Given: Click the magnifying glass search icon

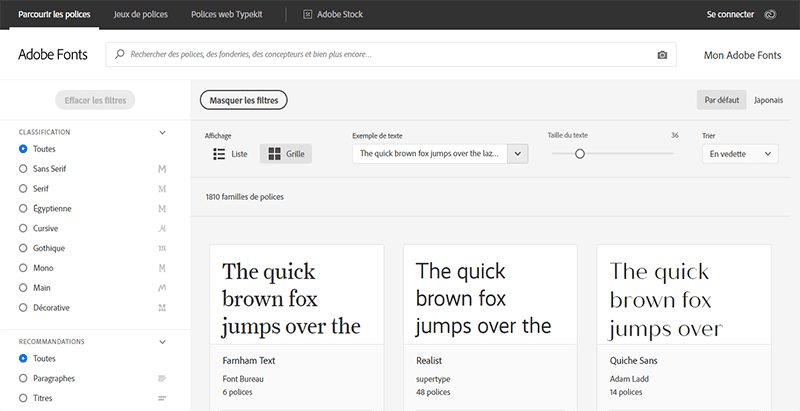Looking at the screenshot, I should [x=119, y=54].
